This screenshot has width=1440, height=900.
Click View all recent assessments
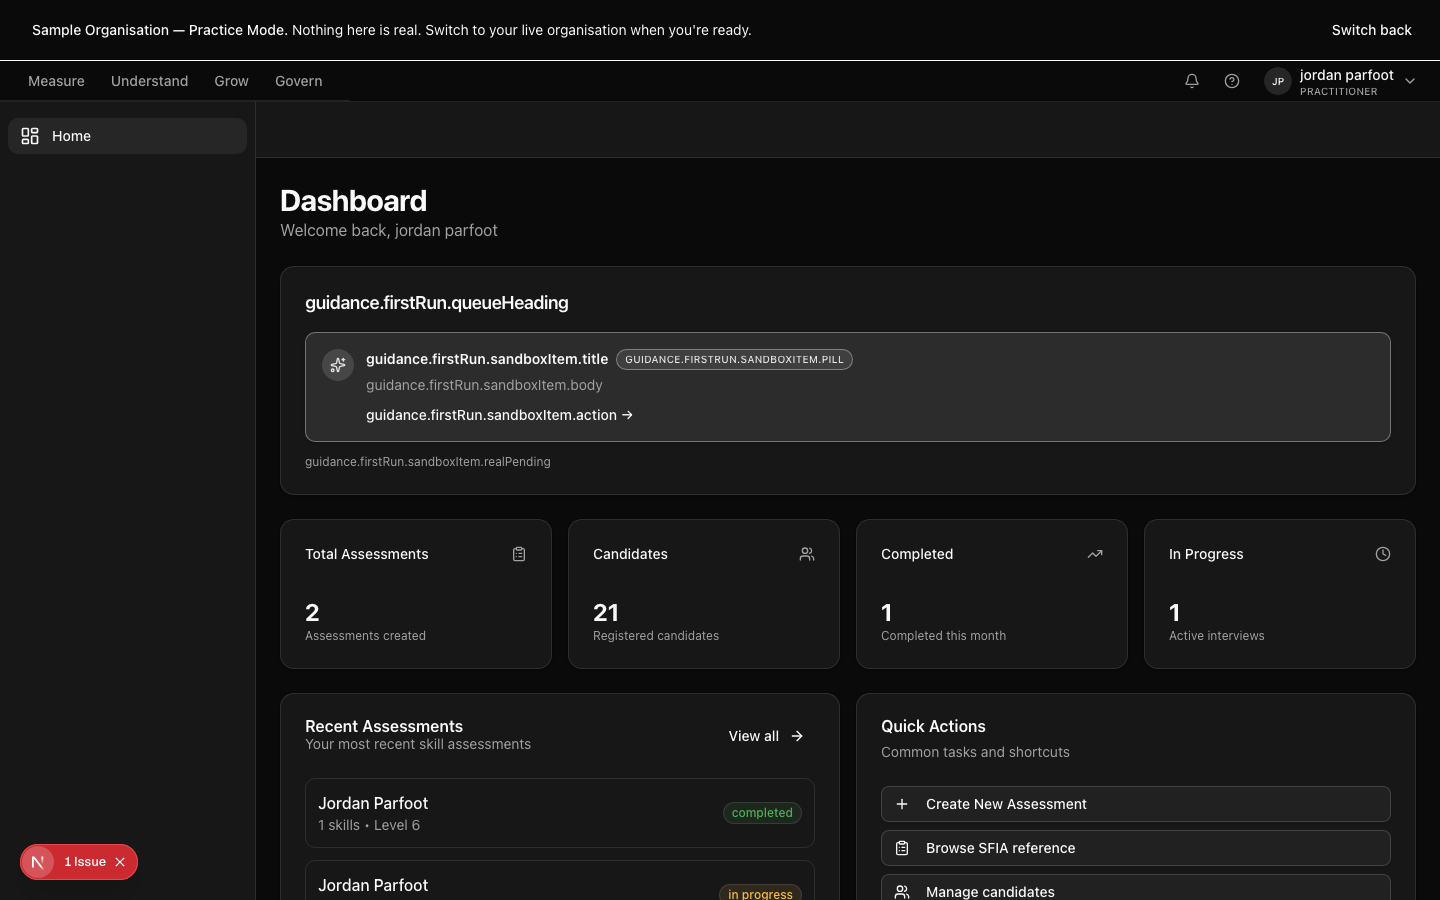point(766,736)
